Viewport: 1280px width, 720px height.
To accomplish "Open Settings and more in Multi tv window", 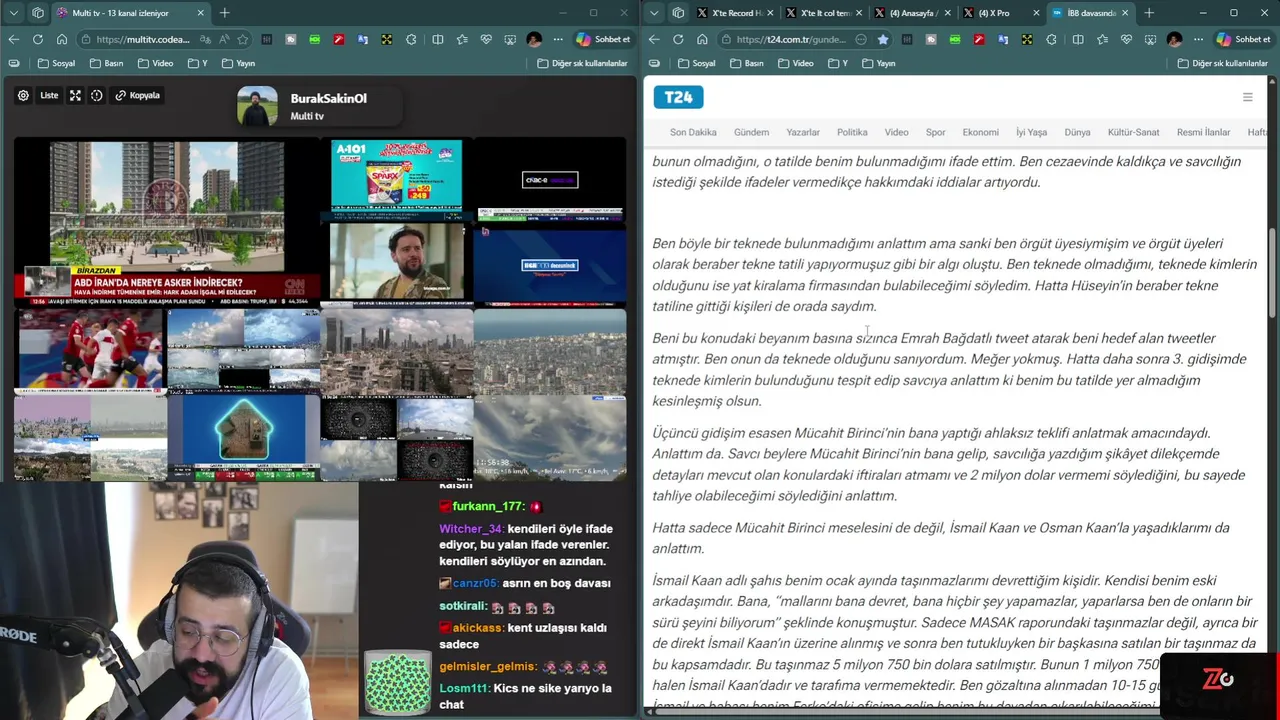I will point(558,39).
